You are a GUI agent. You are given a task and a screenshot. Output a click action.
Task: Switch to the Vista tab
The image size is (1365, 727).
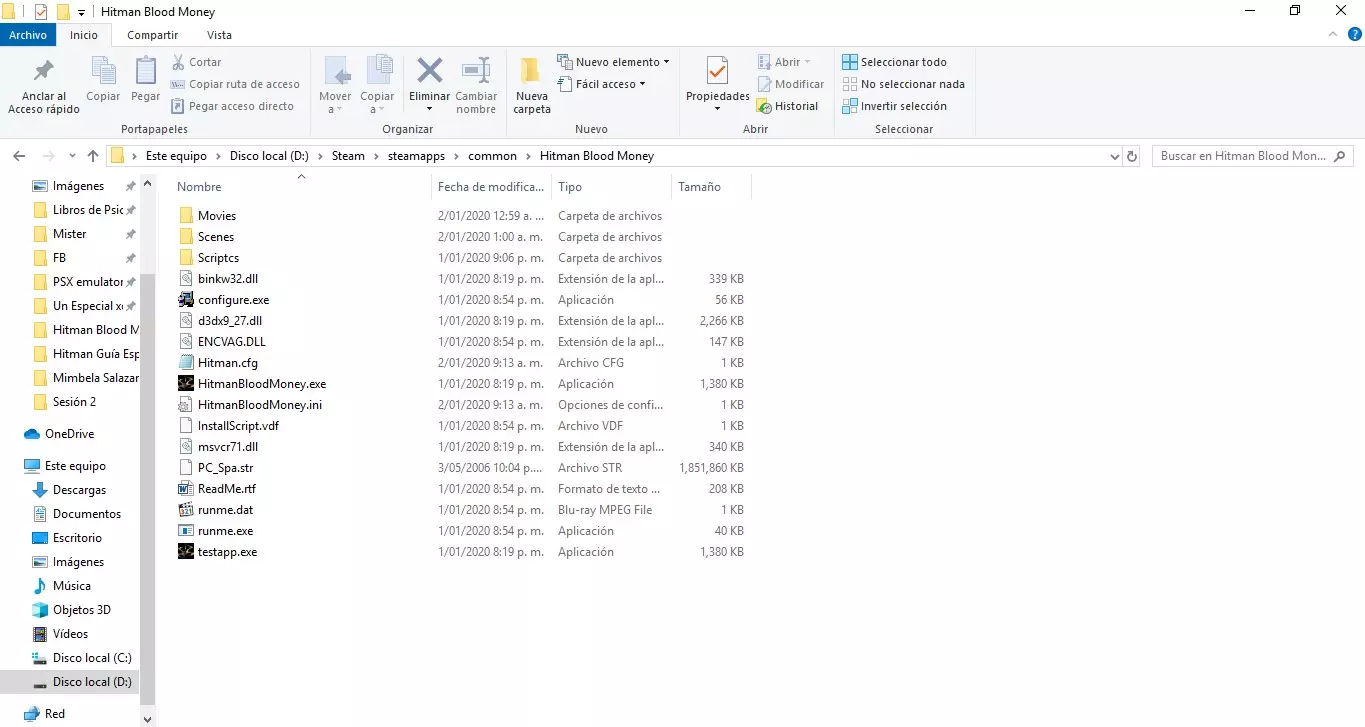tap(219, 35)
